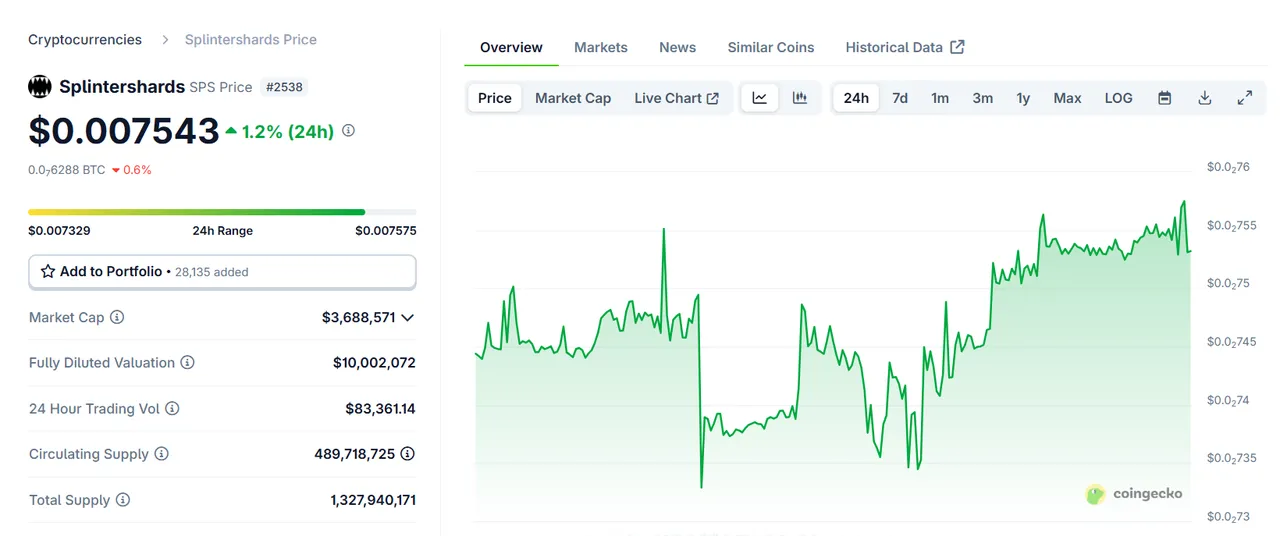
Task: Add Splintershards to portfolio
Action: [222, 272]
